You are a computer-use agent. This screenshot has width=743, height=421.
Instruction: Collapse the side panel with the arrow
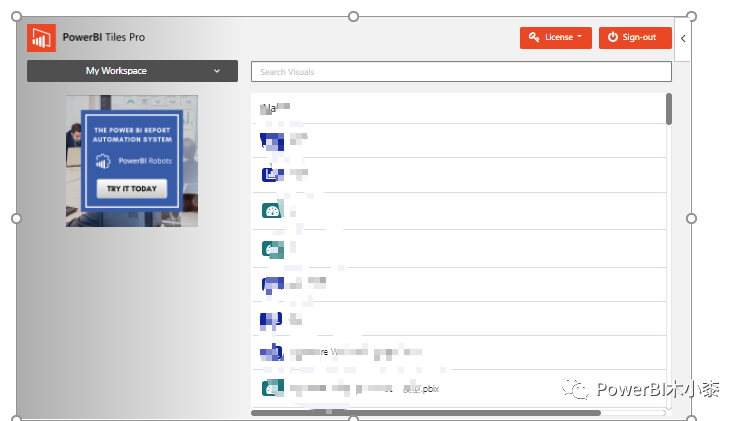click(683, 38)
